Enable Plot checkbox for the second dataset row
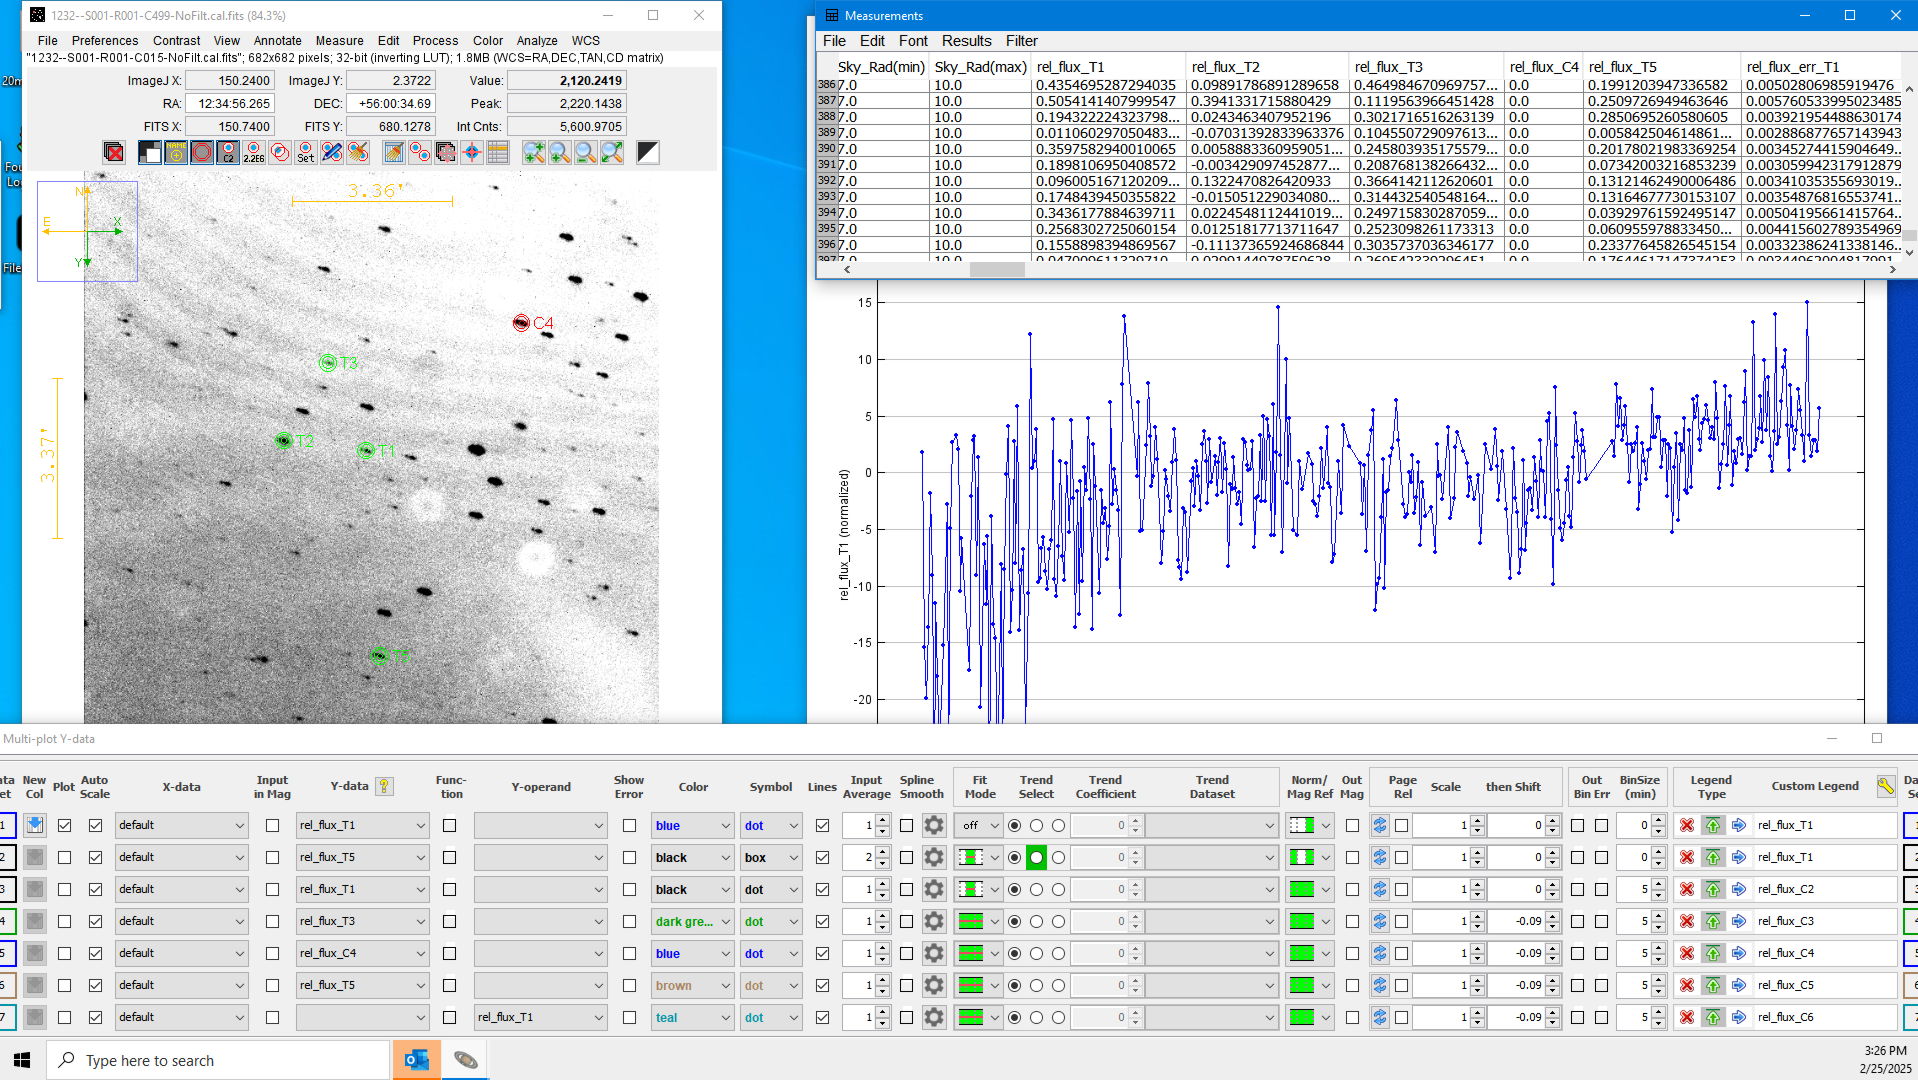Image resolution: width=1918 pixels, height=1080 pixels. coord(65,858)
